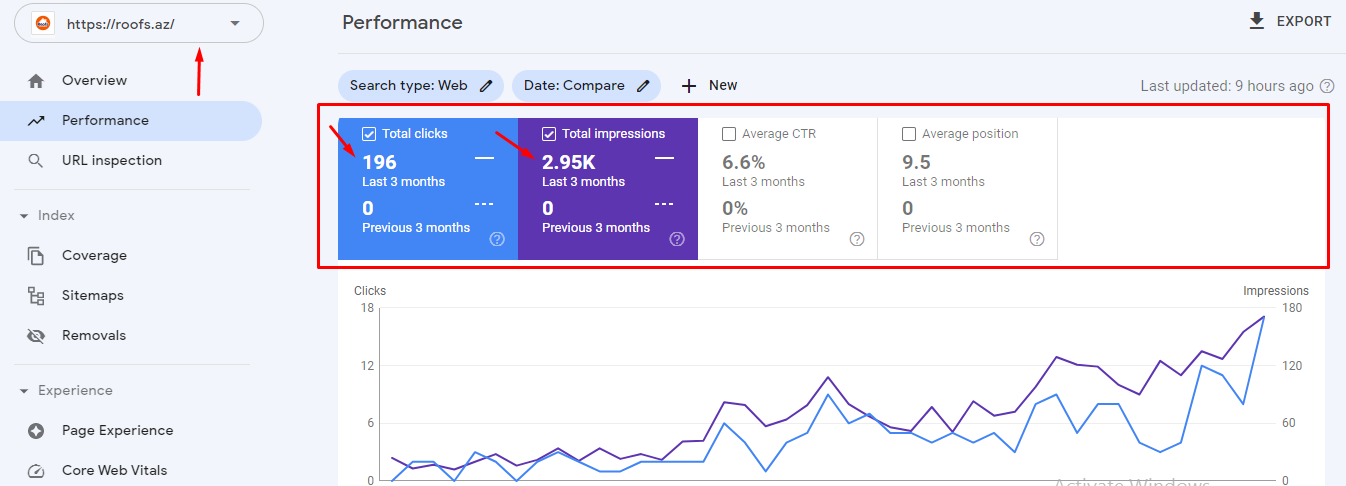This screenshot has height=486, width=1346.
Task: Click the pencil icon on Search type filter
Action: pos(486,86)
